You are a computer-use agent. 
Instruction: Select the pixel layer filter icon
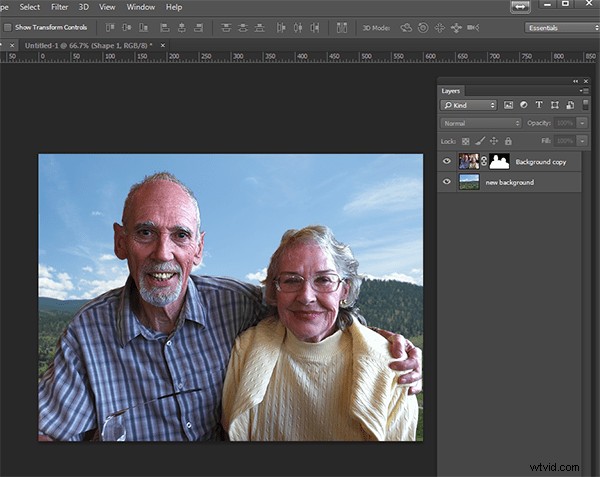pyautogui.click(x=508, y=105)
